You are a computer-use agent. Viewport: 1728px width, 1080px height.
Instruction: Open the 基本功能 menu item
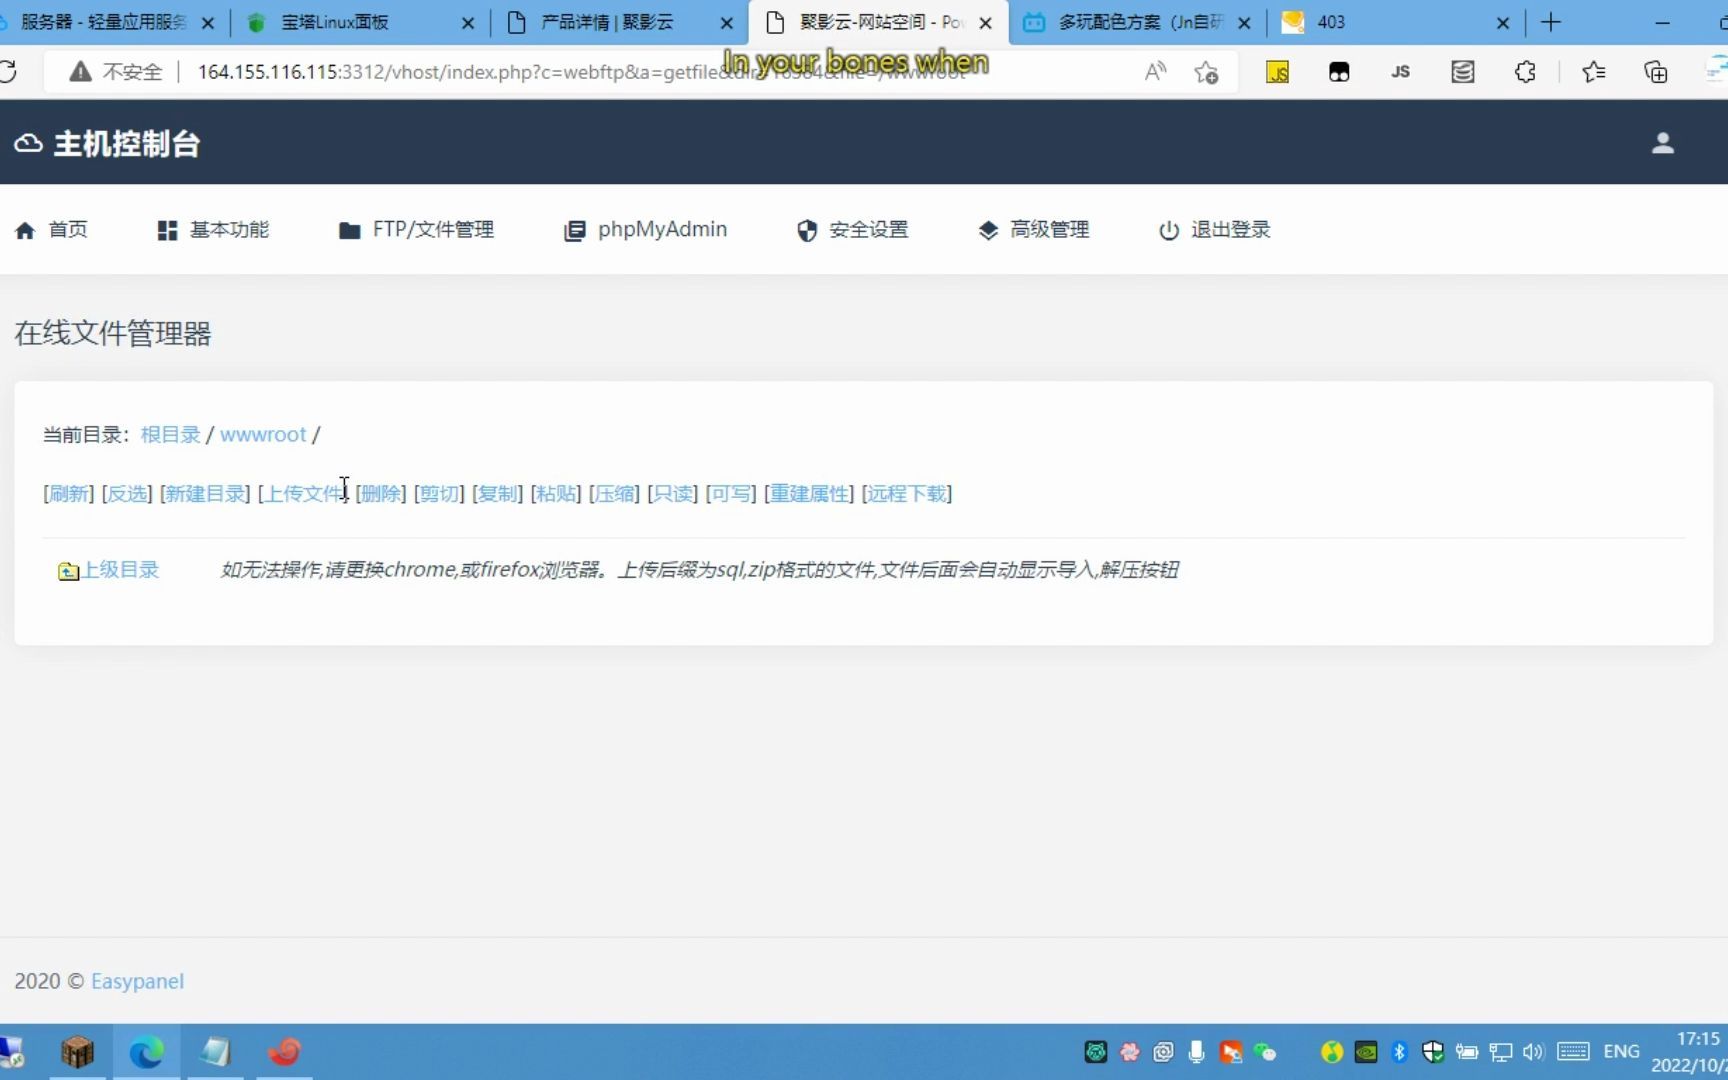click(213, 230)
